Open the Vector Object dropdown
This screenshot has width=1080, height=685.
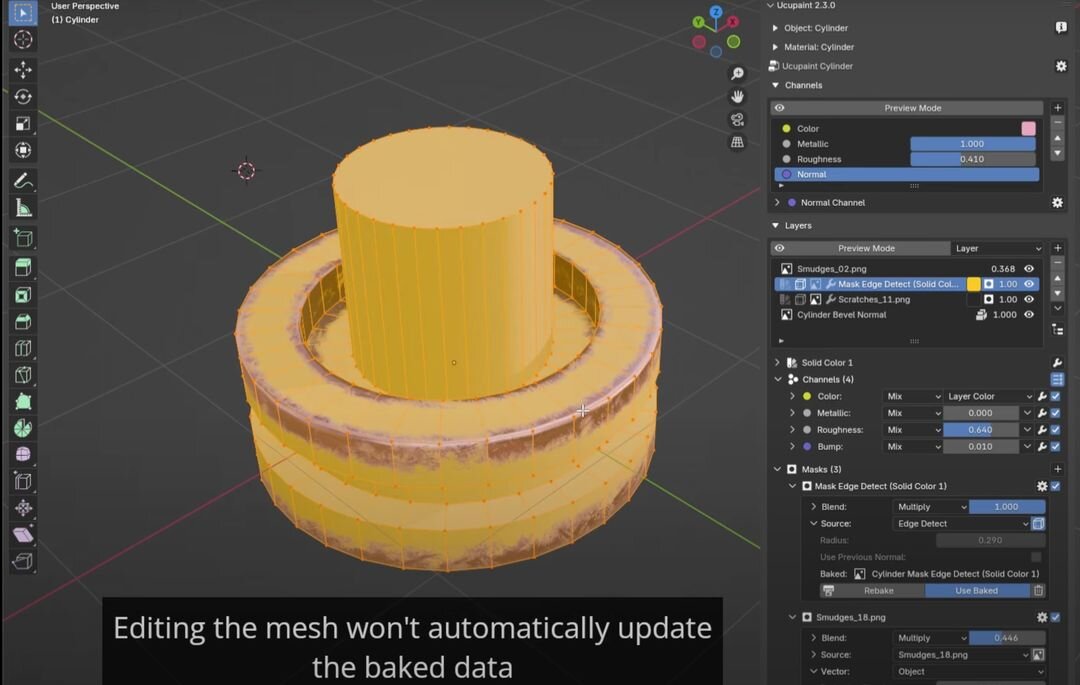click(968, 672)
